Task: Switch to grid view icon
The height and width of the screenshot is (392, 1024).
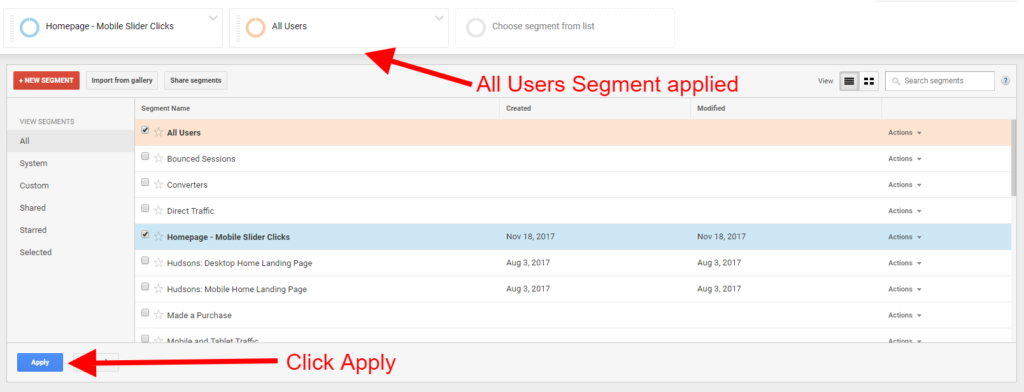Action: 869,81
